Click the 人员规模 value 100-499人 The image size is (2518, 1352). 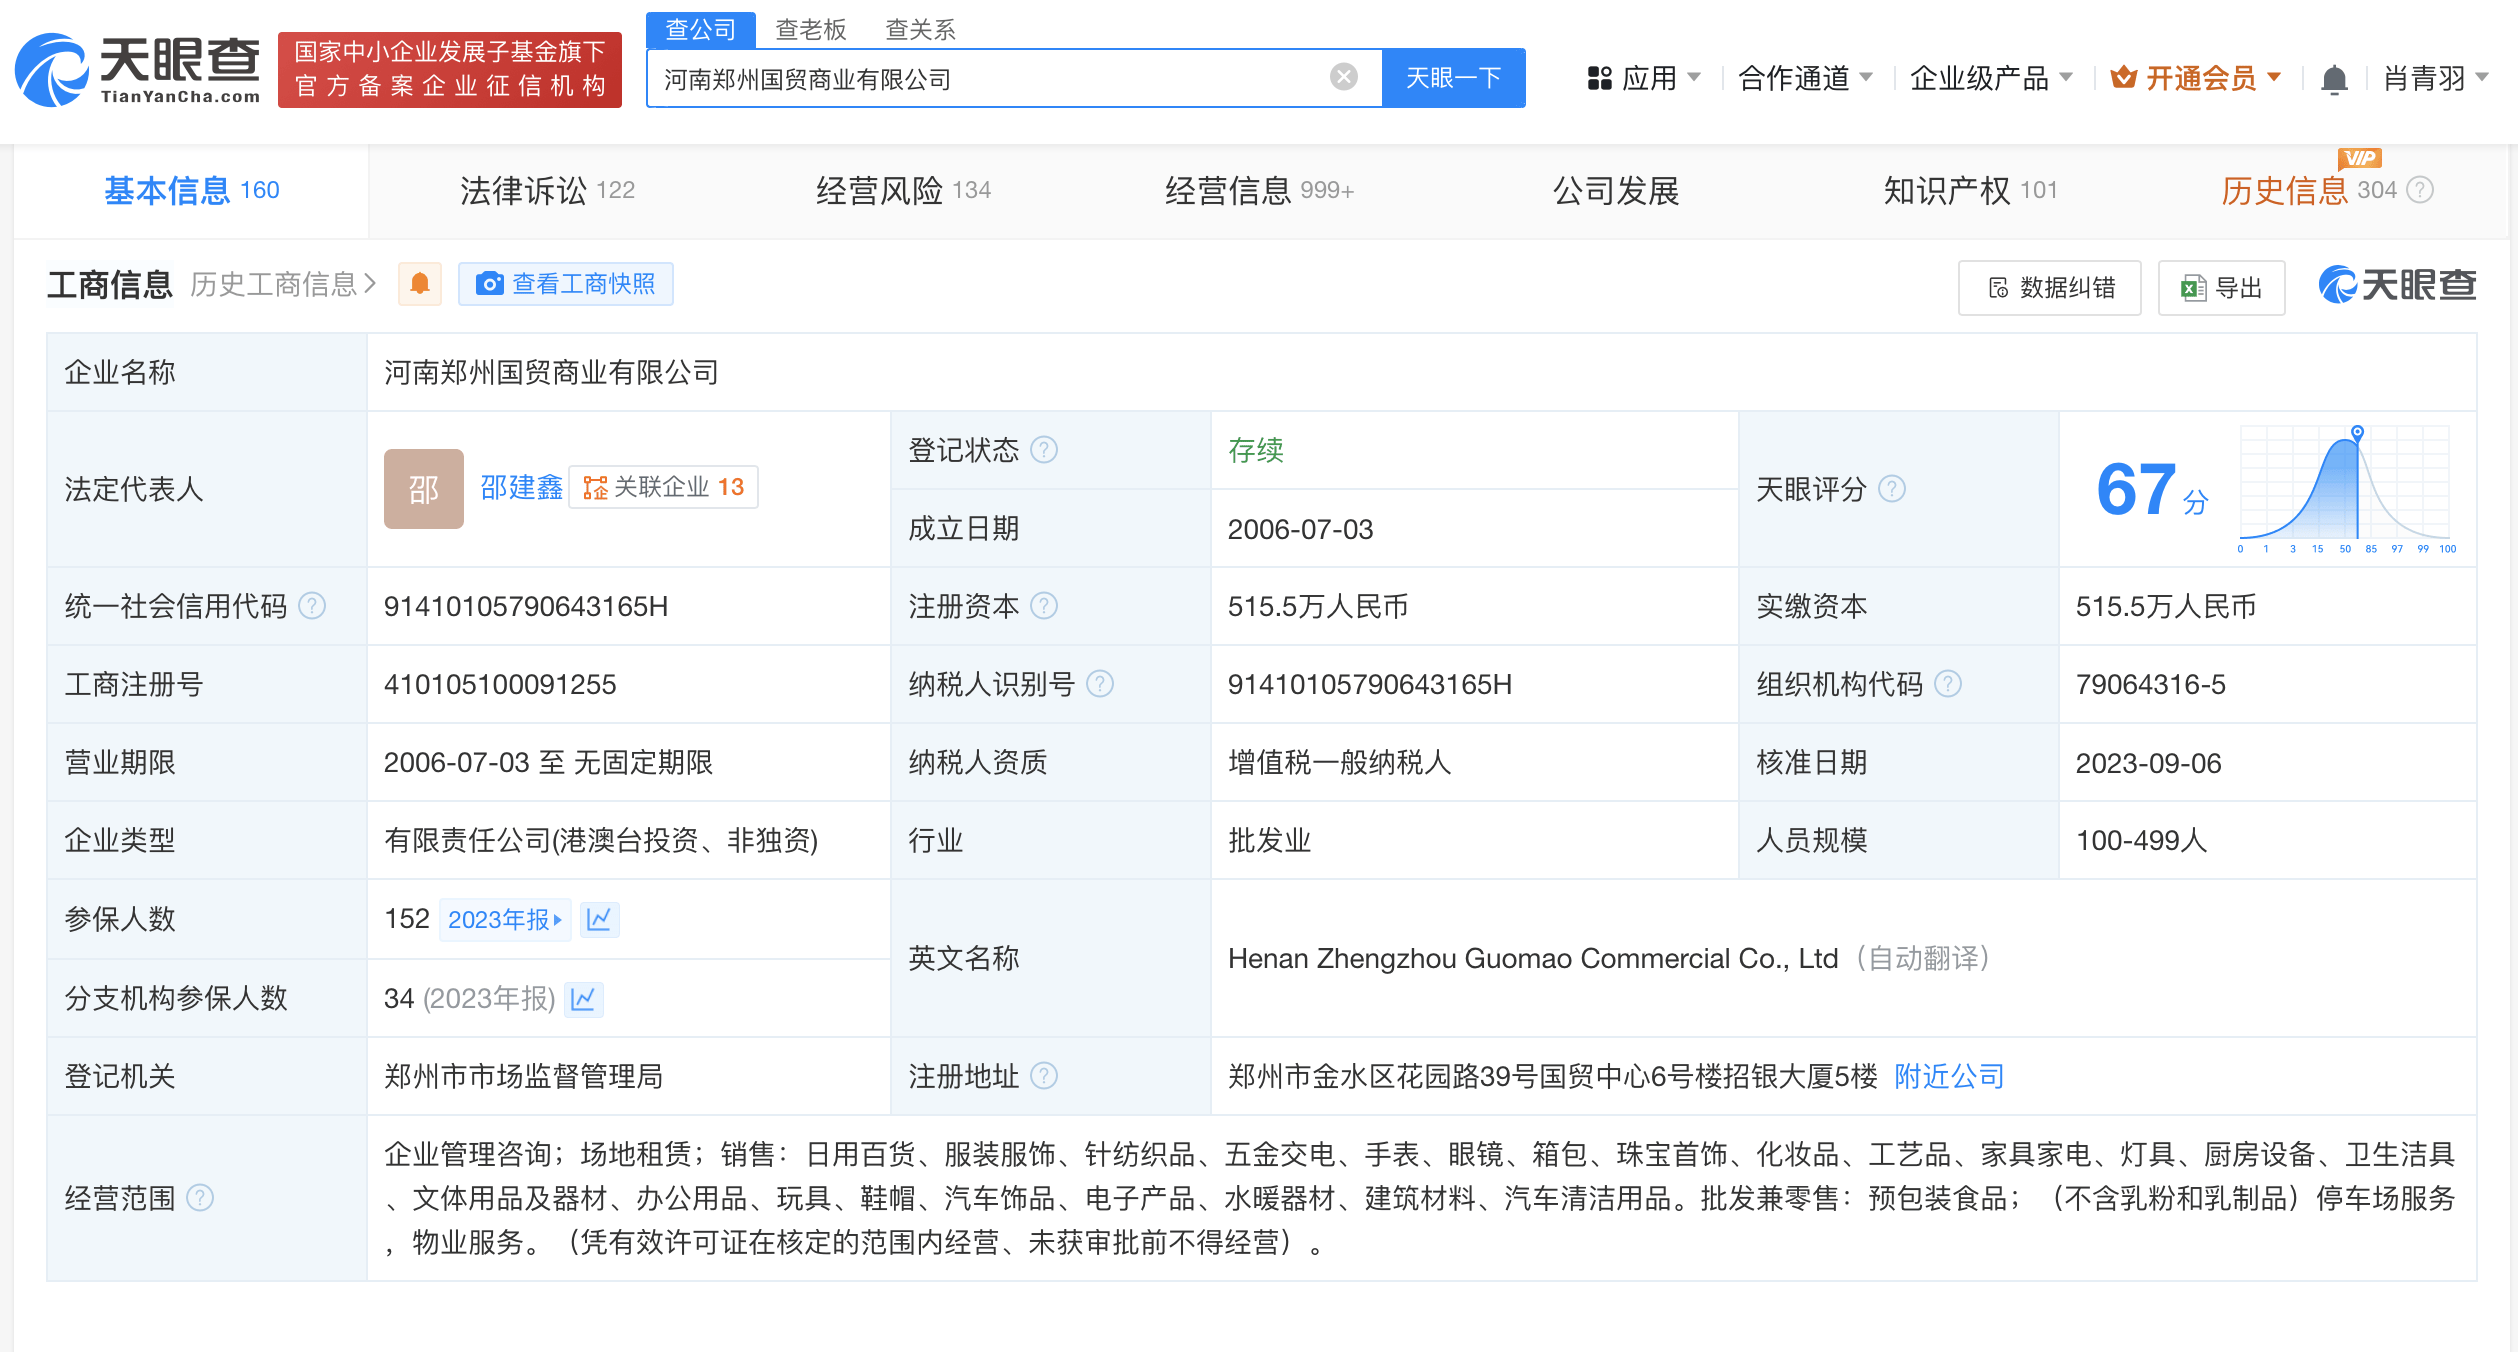(2141, 840)
